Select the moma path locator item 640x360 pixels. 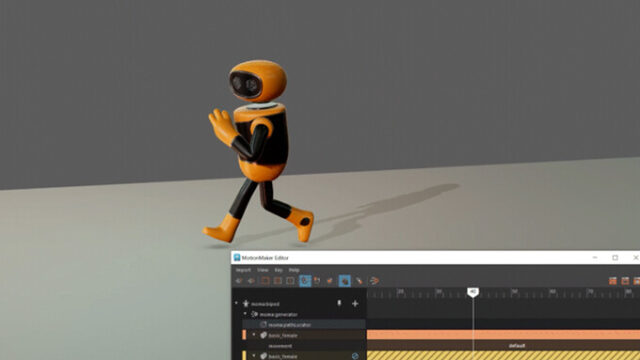[x=289, y=325]
